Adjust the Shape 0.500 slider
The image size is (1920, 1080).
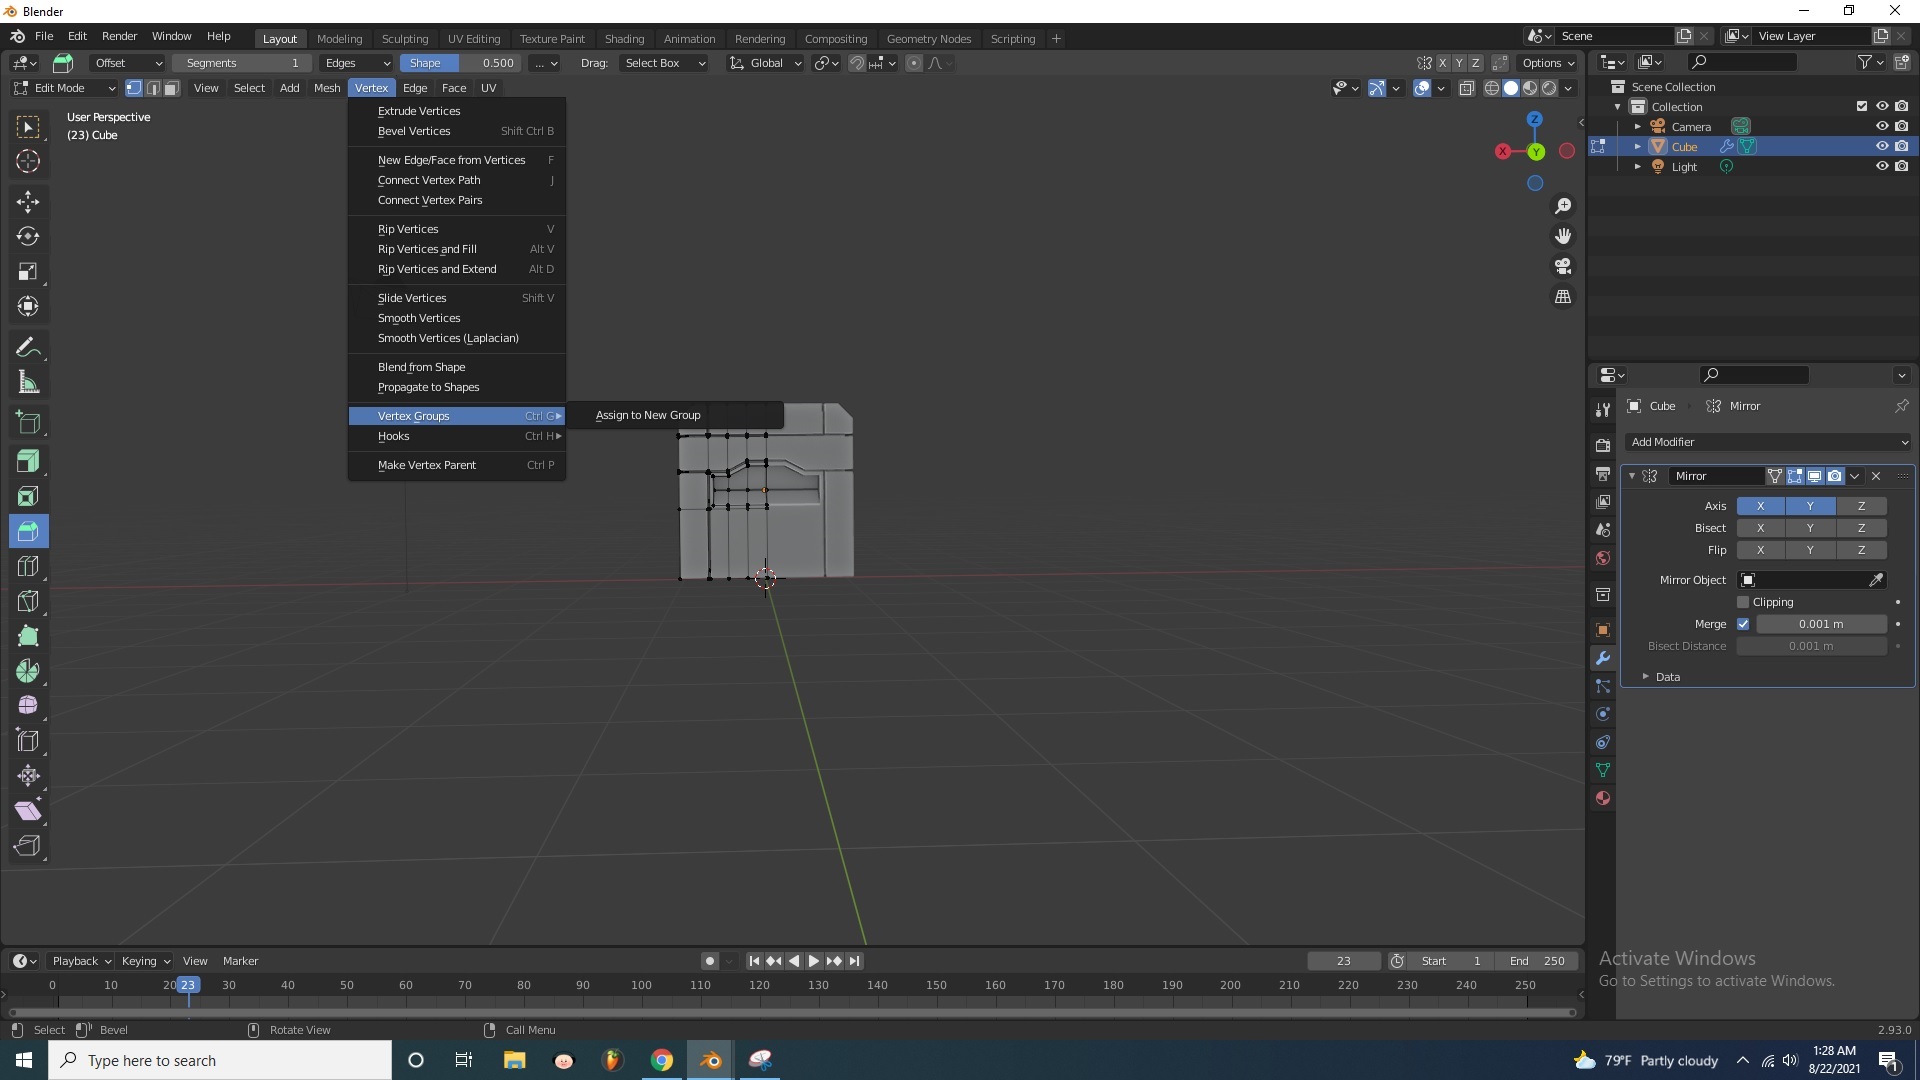tap(460, 63)
